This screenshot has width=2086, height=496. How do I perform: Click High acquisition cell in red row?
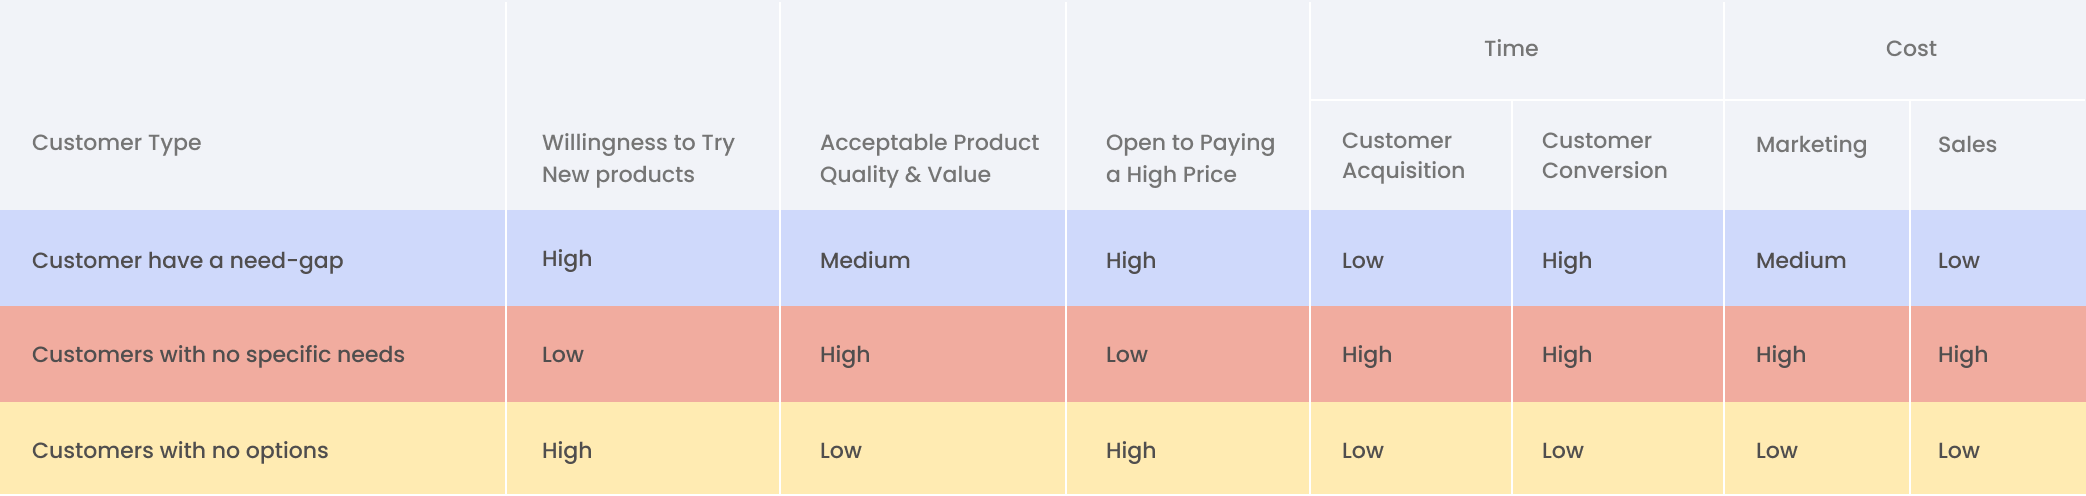coord(1367,355)
